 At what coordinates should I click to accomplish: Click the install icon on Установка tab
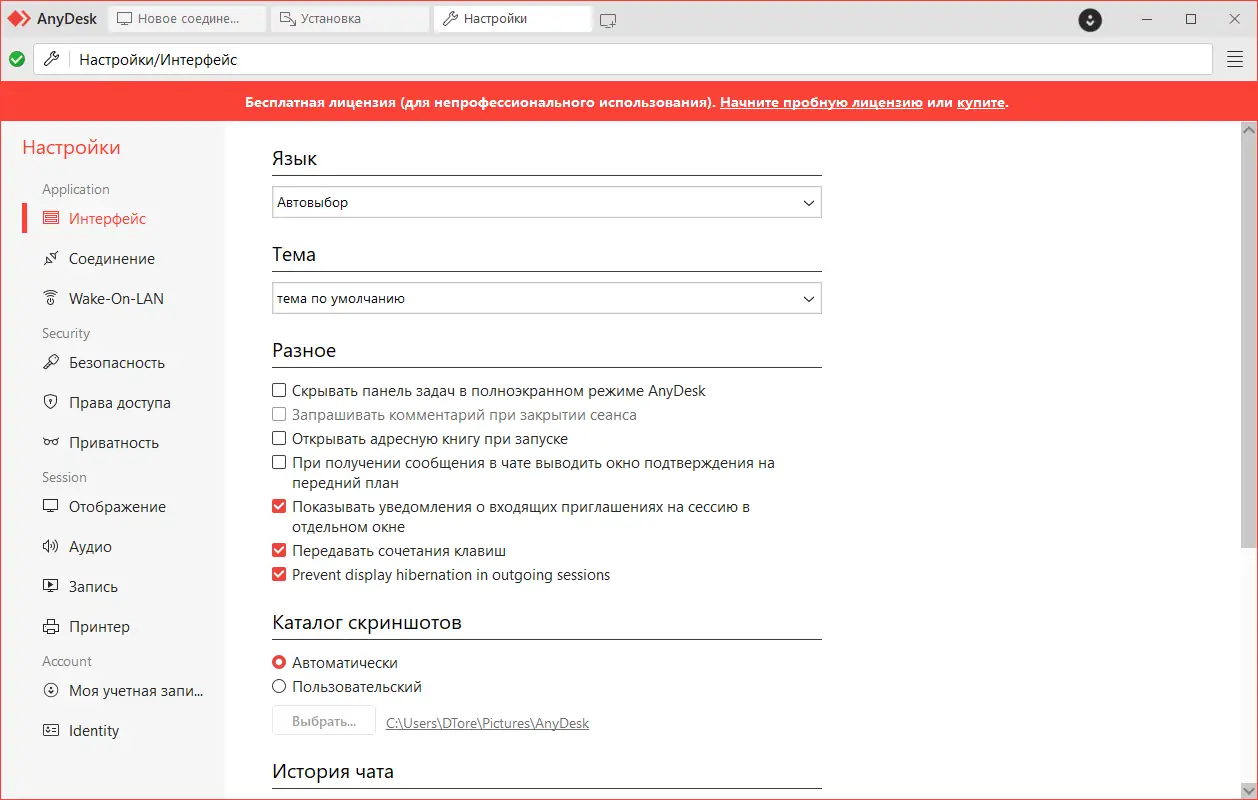(x=287, y=18)
